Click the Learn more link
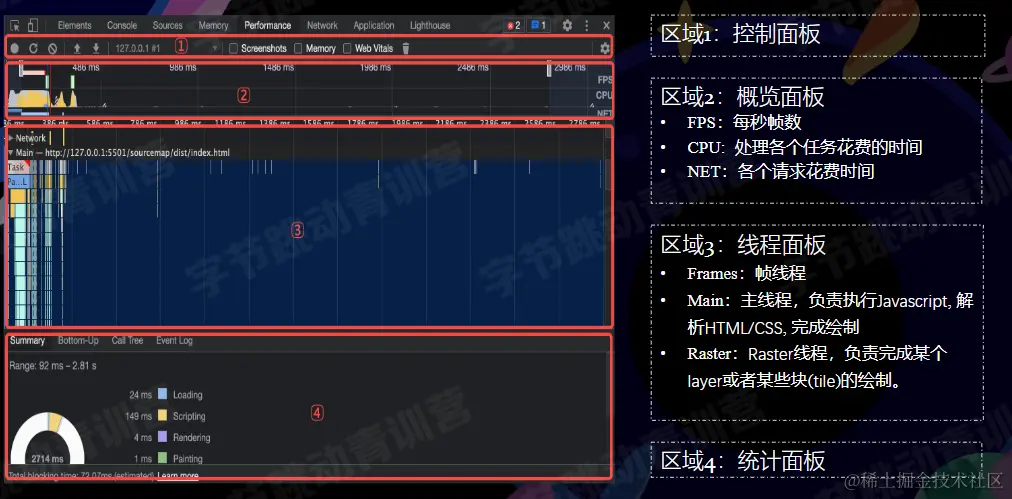The height and width of the screenshot is (499, 1012). (178, 476)
